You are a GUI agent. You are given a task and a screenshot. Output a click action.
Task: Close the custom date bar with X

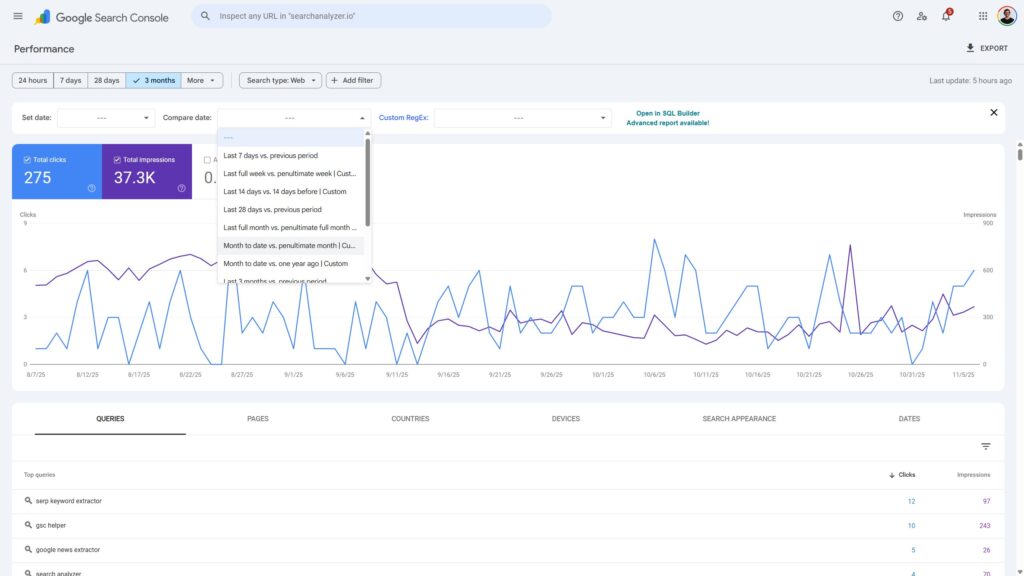pos(993,113)
